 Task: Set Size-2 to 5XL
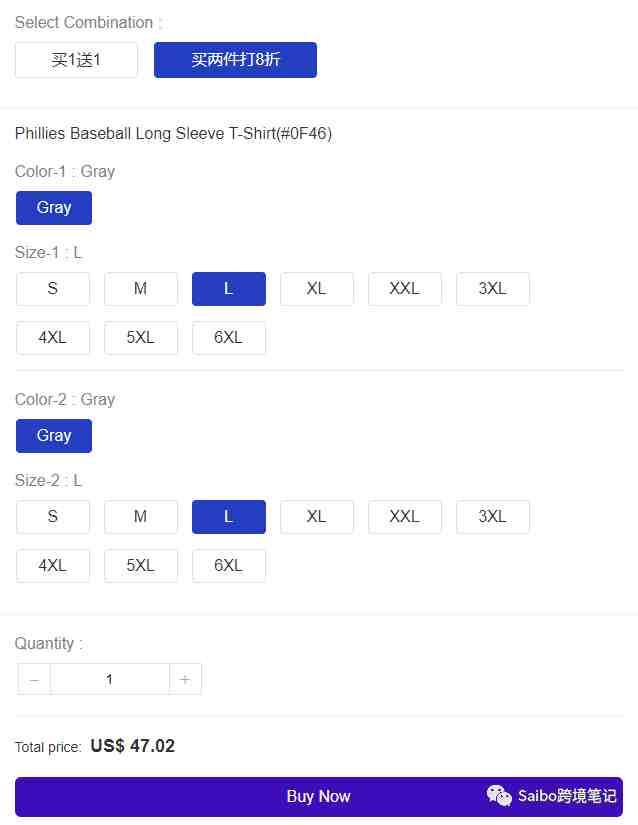pos(140,566)
